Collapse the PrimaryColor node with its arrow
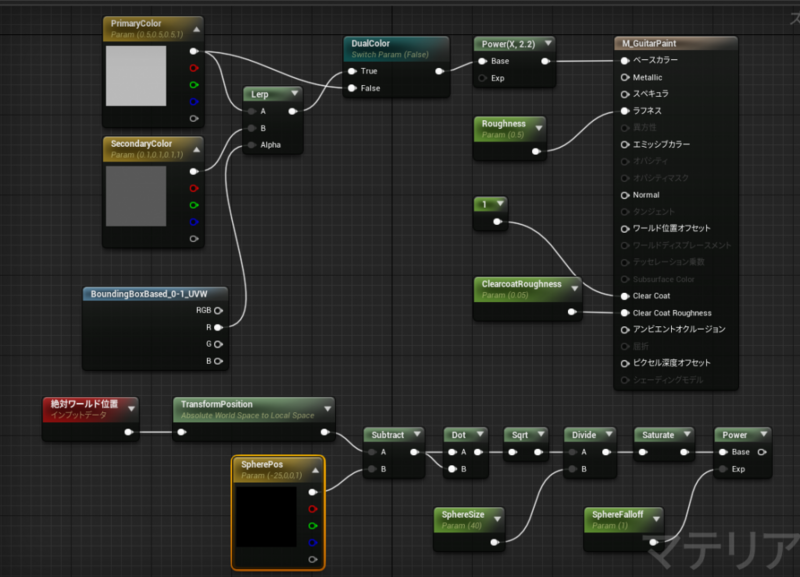Viewport: 800px width, 577px height. (x=196, y=30)
